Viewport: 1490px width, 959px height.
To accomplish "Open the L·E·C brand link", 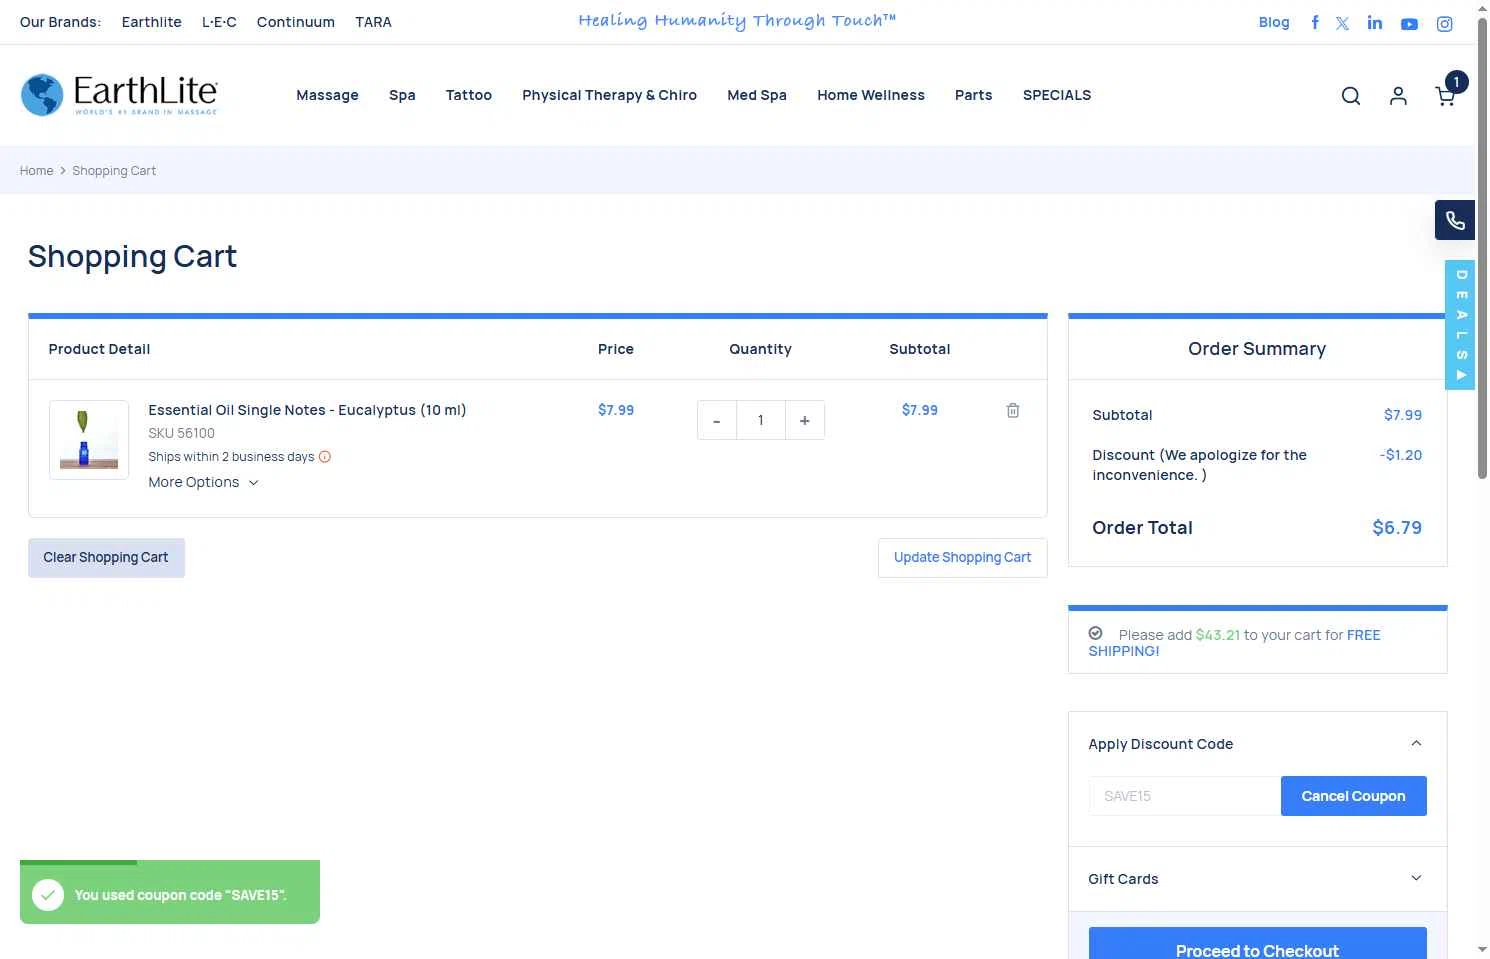I will [x=219, y=22].
